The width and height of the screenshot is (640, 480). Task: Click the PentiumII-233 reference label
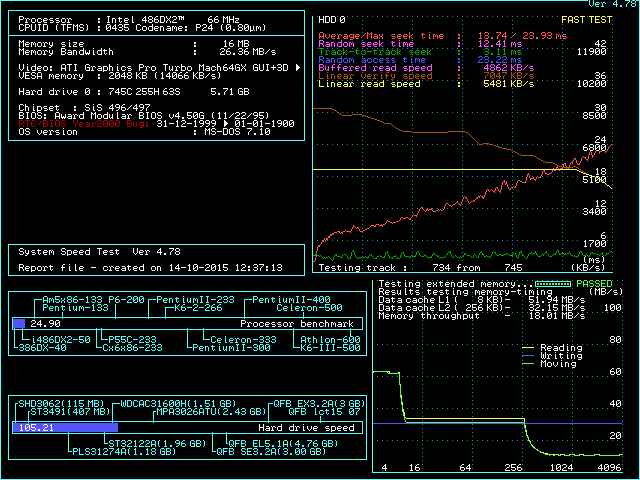(196, 300)
